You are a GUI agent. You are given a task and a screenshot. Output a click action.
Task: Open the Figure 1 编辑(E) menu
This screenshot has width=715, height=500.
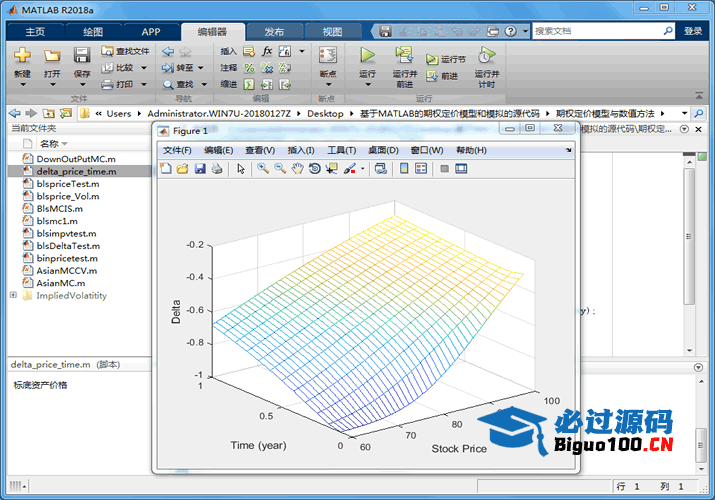click(218, 150)
